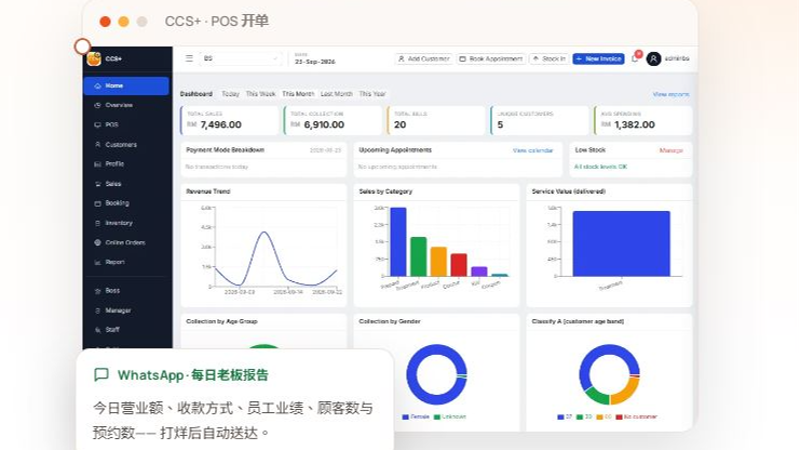Click the Unique Customers value 5
The height and width of the screenshot is (450, 800).
[x=500, y=124]
